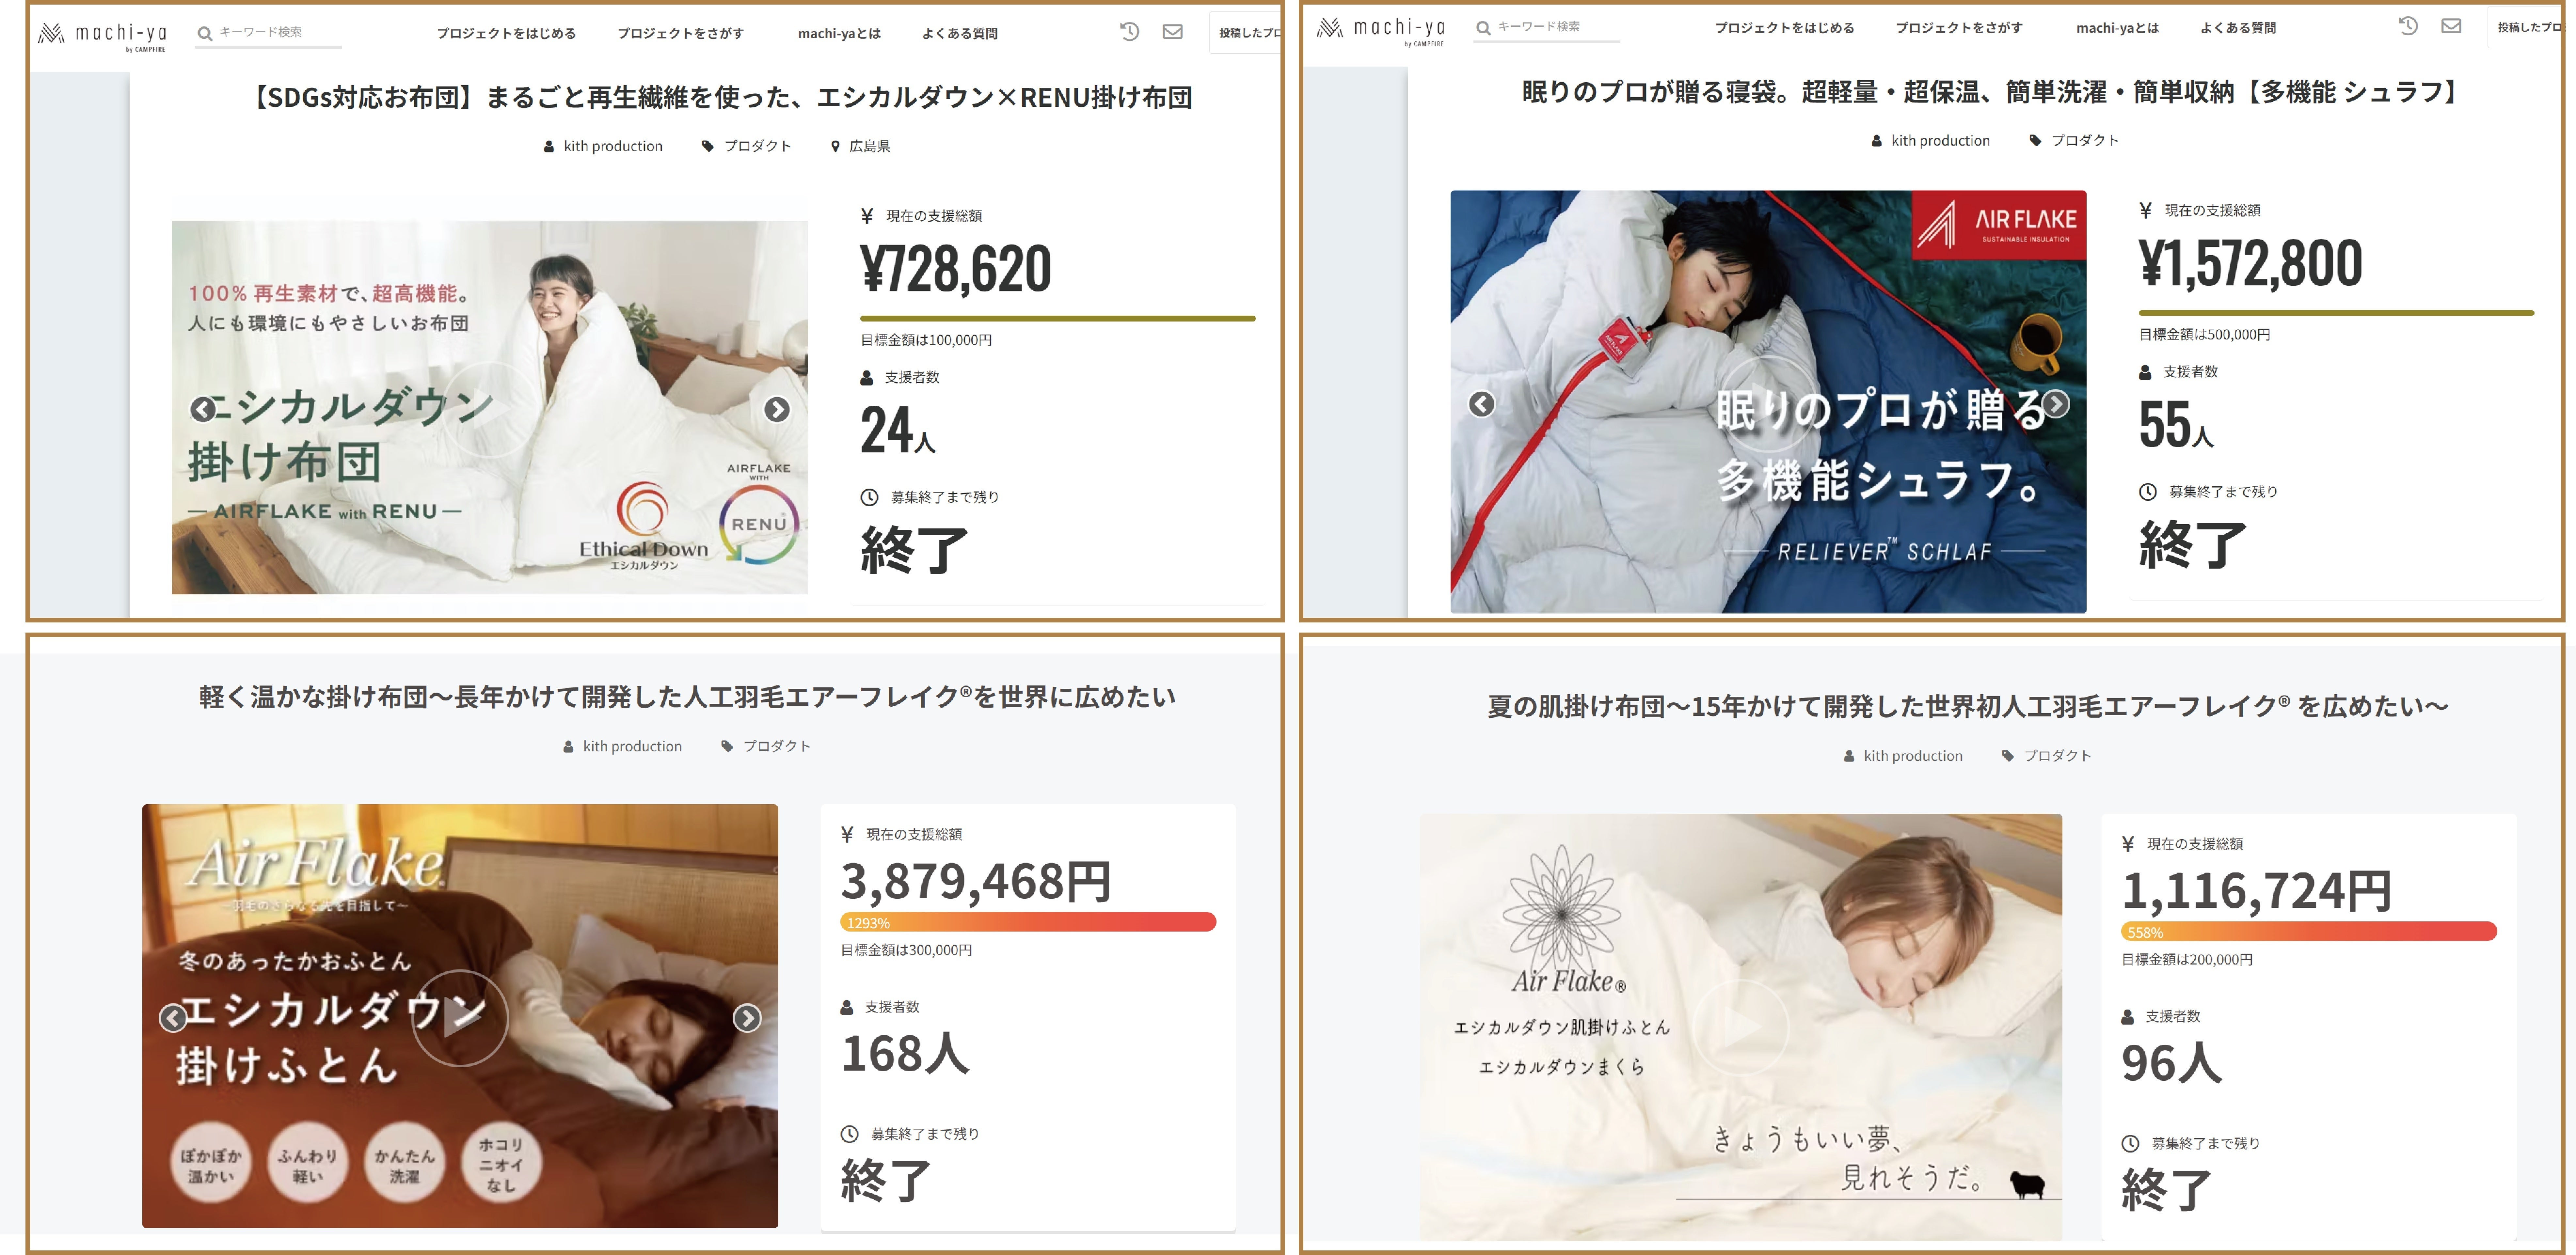Image resolution: width=2576 pixels, height=1255 pixels.
Task: Click previous arrow on the sleeping bag slideshow
Action: coord(1481,404)
